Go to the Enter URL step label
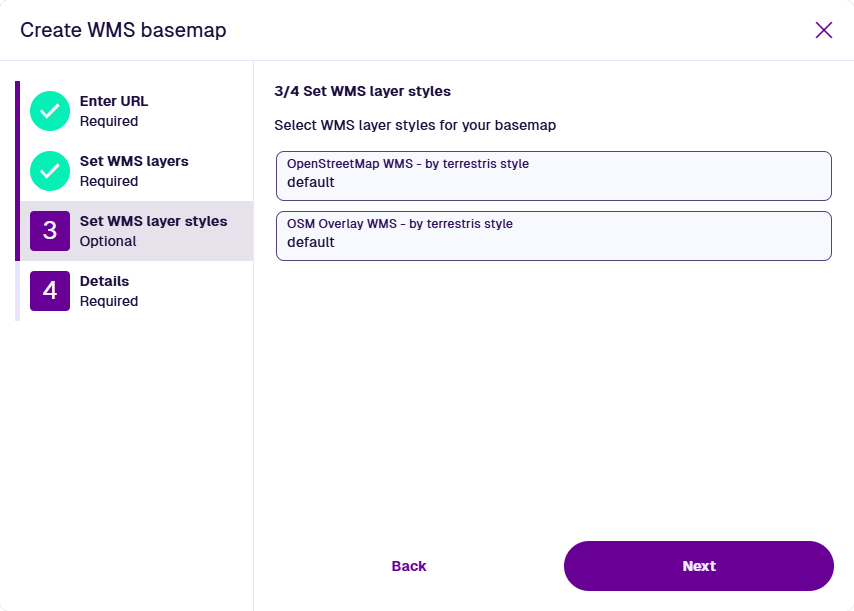The width and height of the screenshot is (854, 611). coord(114,101)
